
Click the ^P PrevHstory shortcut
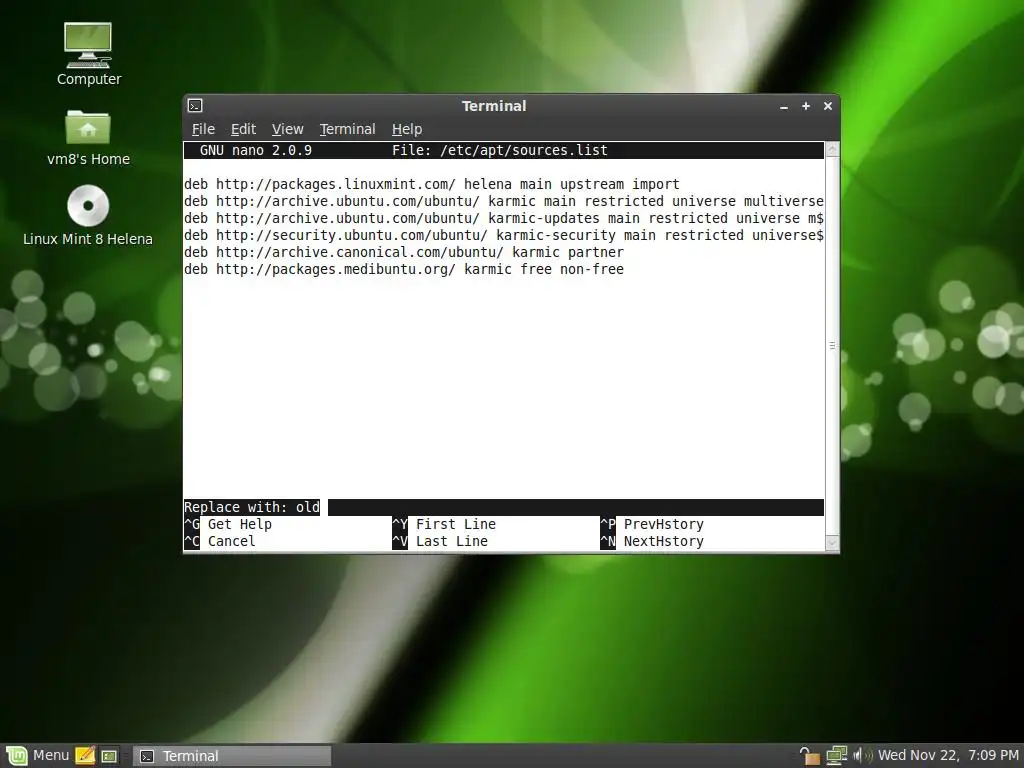click(652, 524)
